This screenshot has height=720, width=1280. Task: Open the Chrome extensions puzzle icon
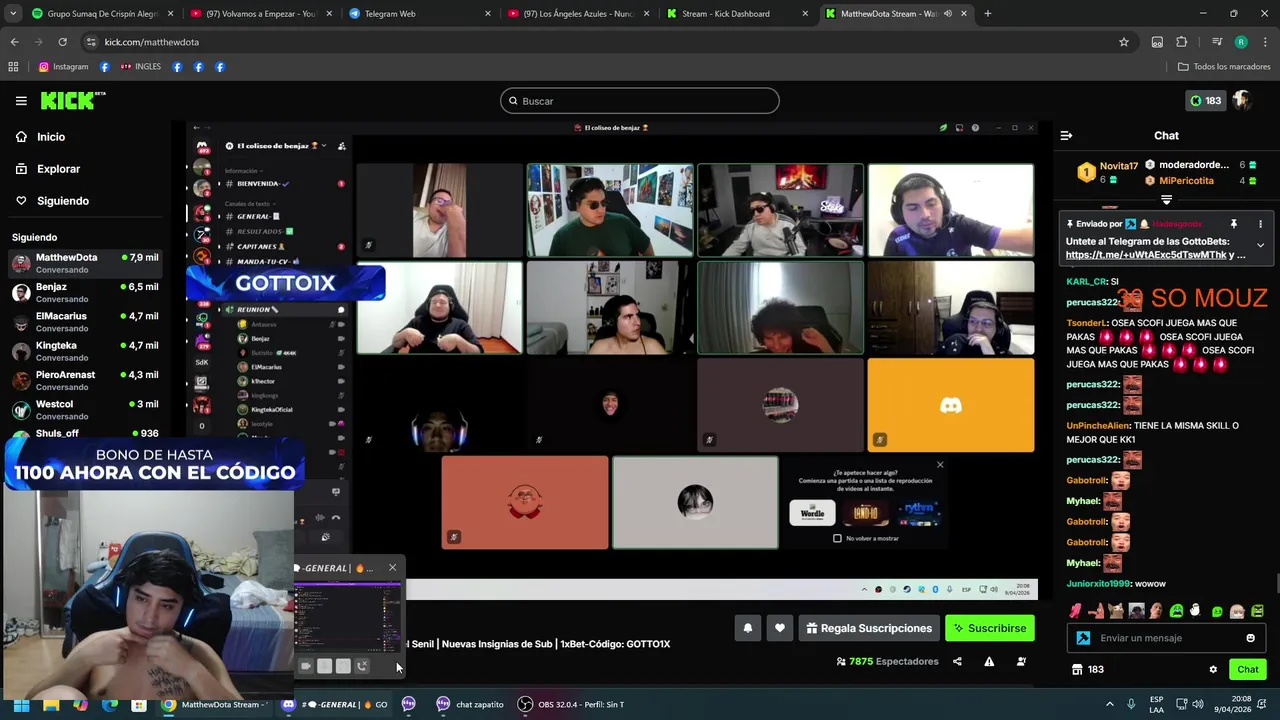pyautogui.click(x=1182, y=42)
